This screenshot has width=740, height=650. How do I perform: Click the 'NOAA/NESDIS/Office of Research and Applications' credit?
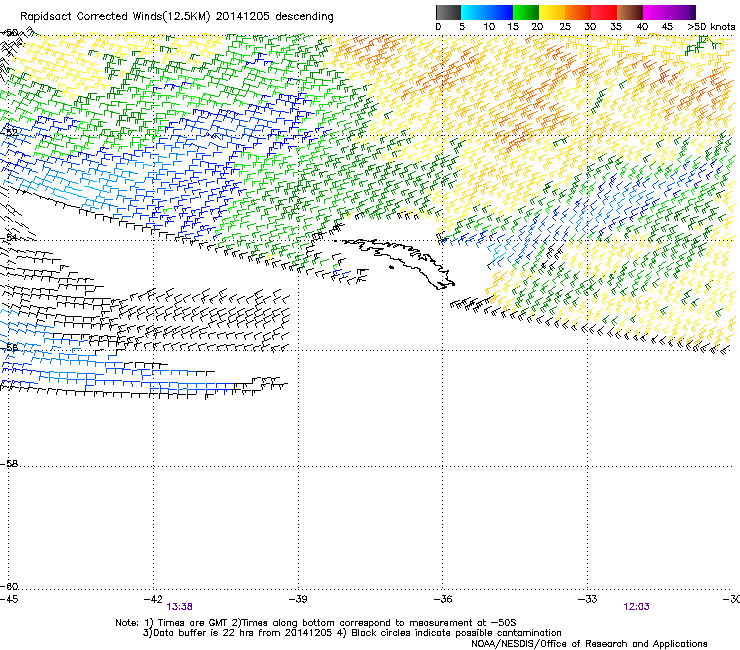pos(589,644)
